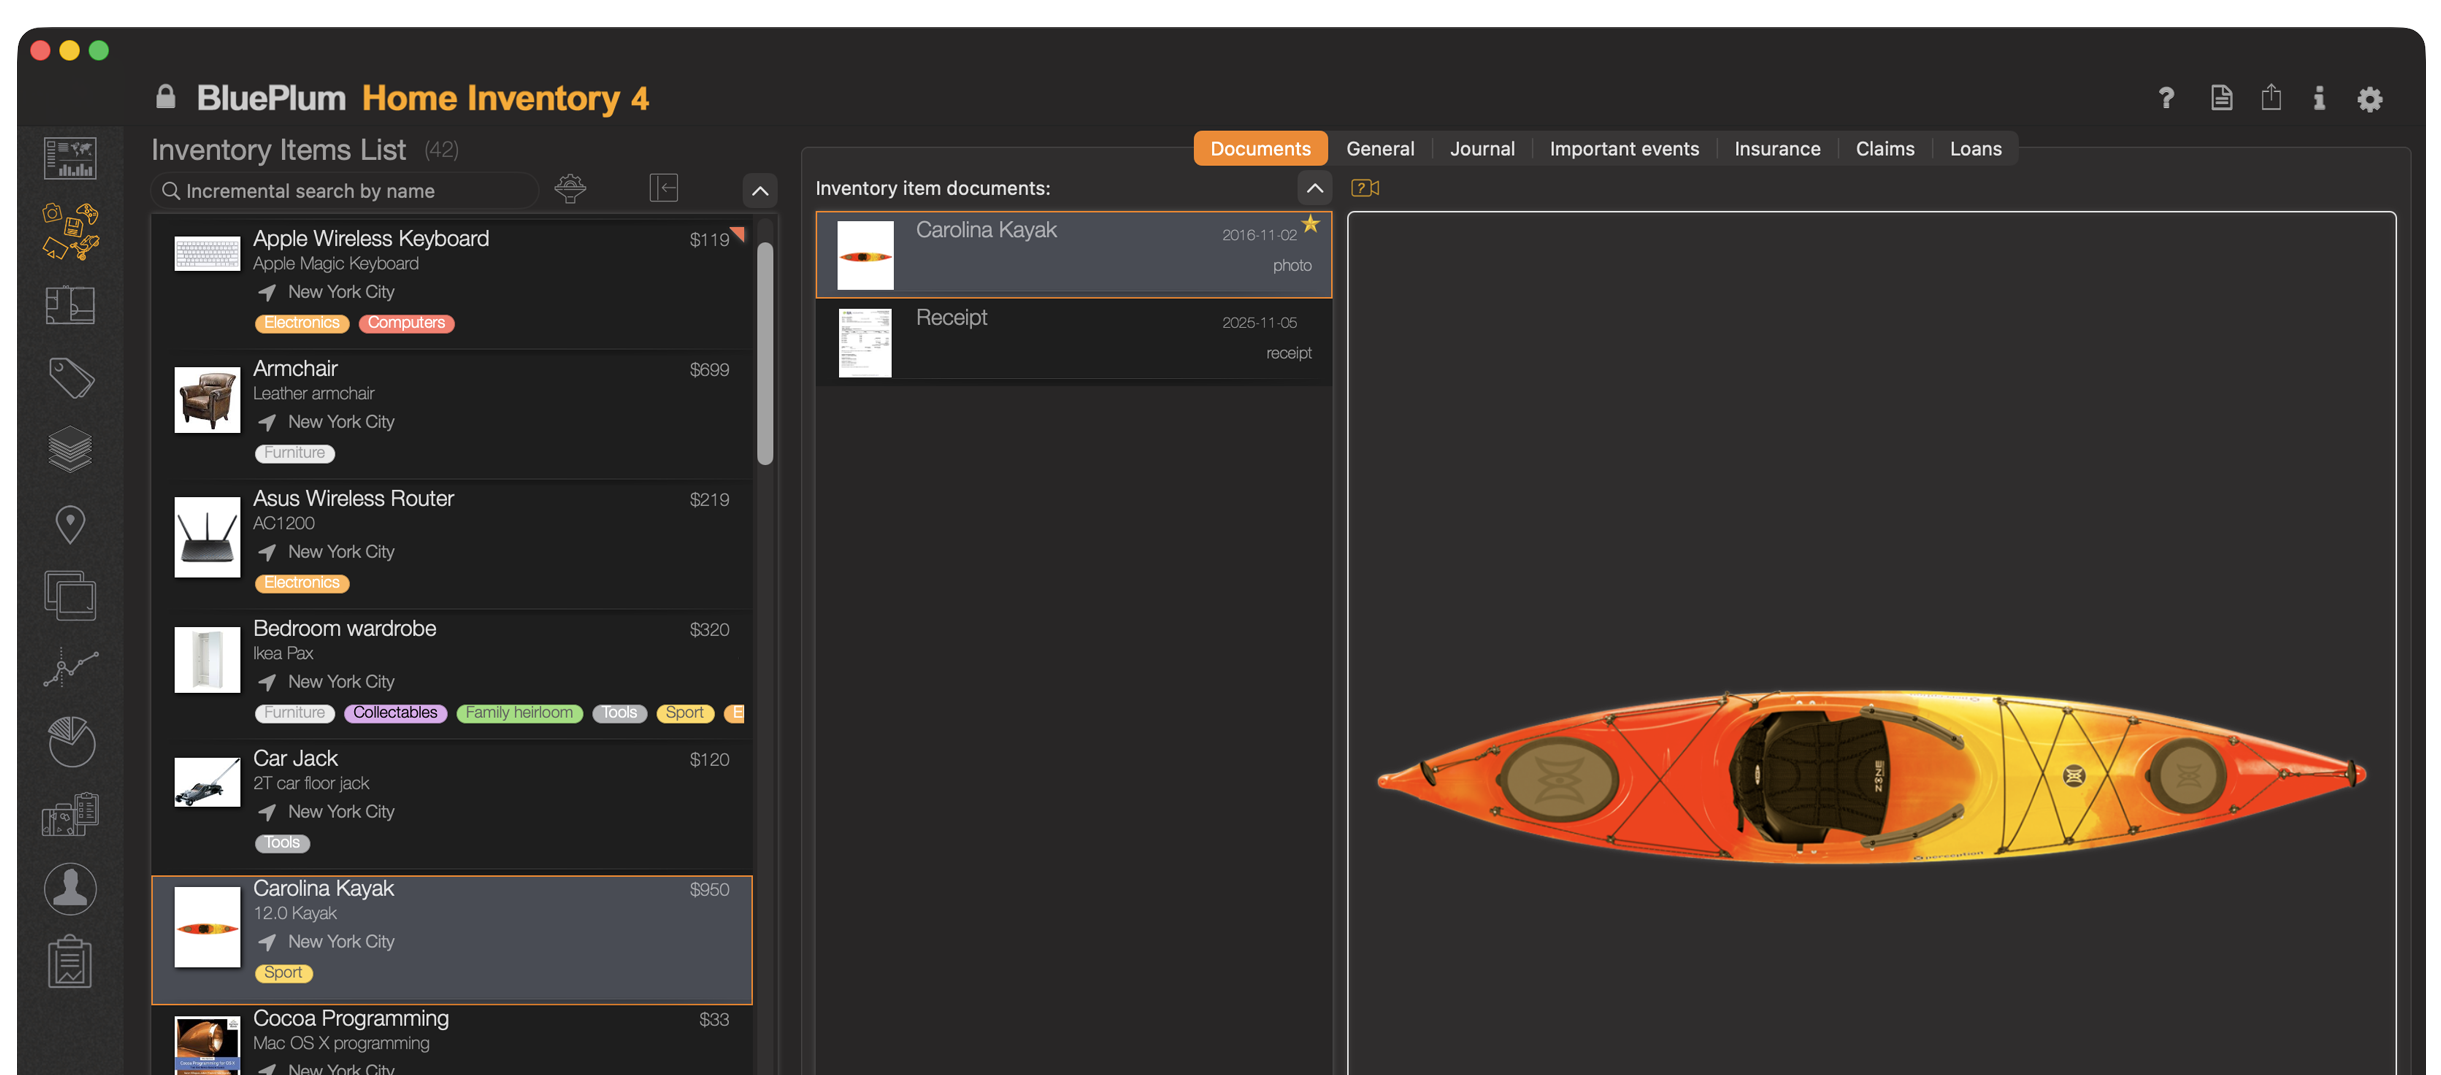Select the locations pin icon
This screenshot has height=1075, width=2441.
click(70, 523)
